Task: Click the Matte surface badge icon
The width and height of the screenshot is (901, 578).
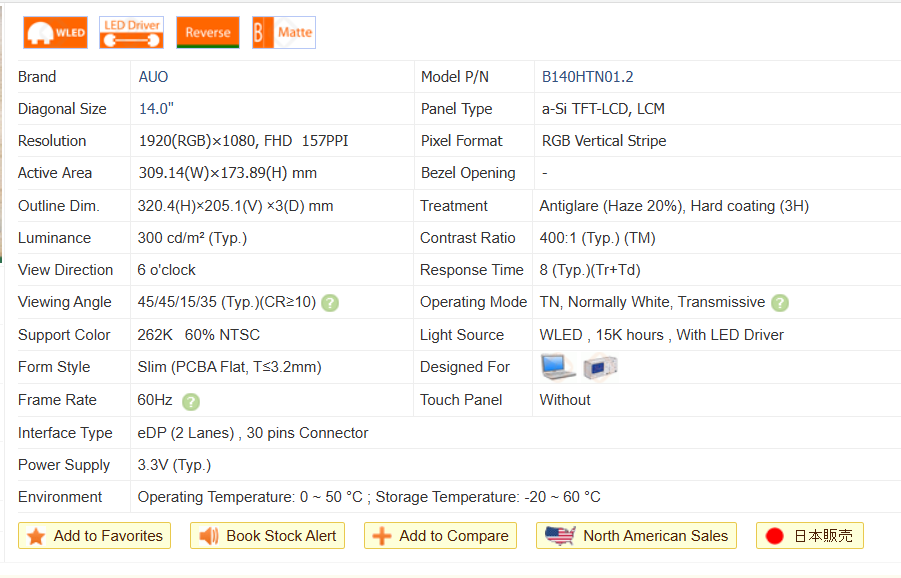Action: 284,32
